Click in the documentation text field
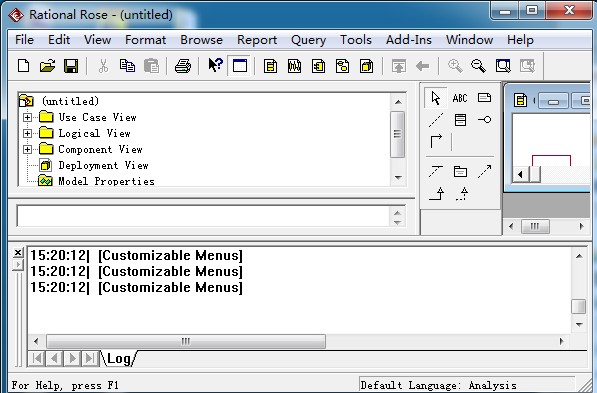The image size is (597, 393). coord(203,216)
